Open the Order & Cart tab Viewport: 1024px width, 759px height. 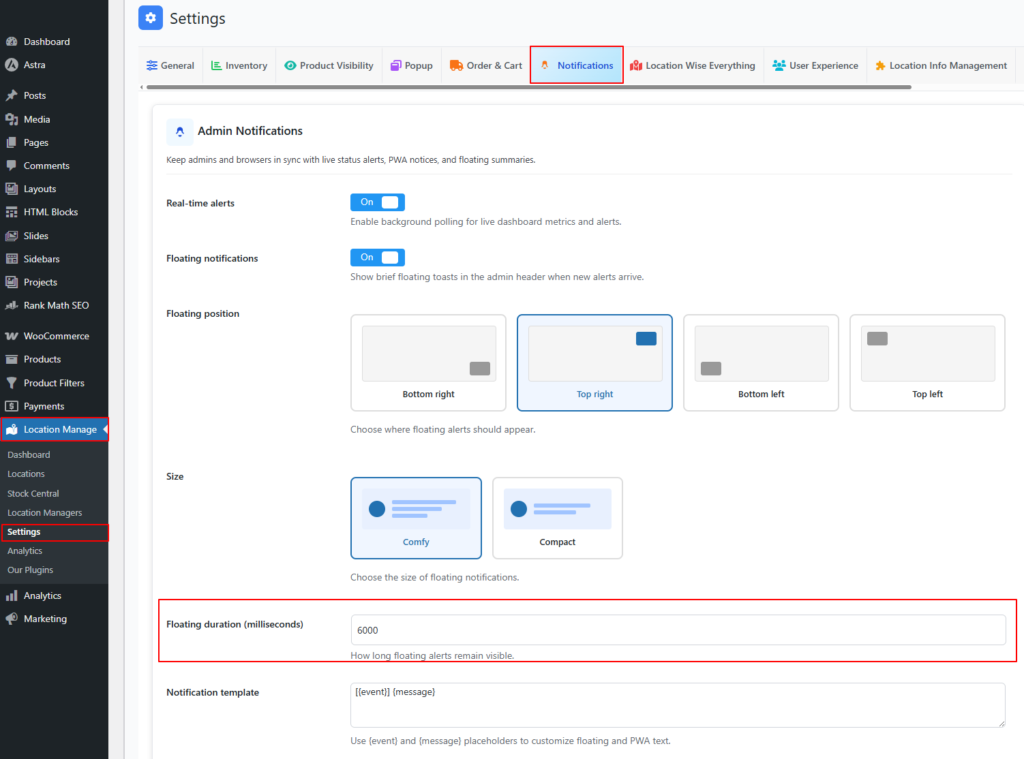coord(486,66)
